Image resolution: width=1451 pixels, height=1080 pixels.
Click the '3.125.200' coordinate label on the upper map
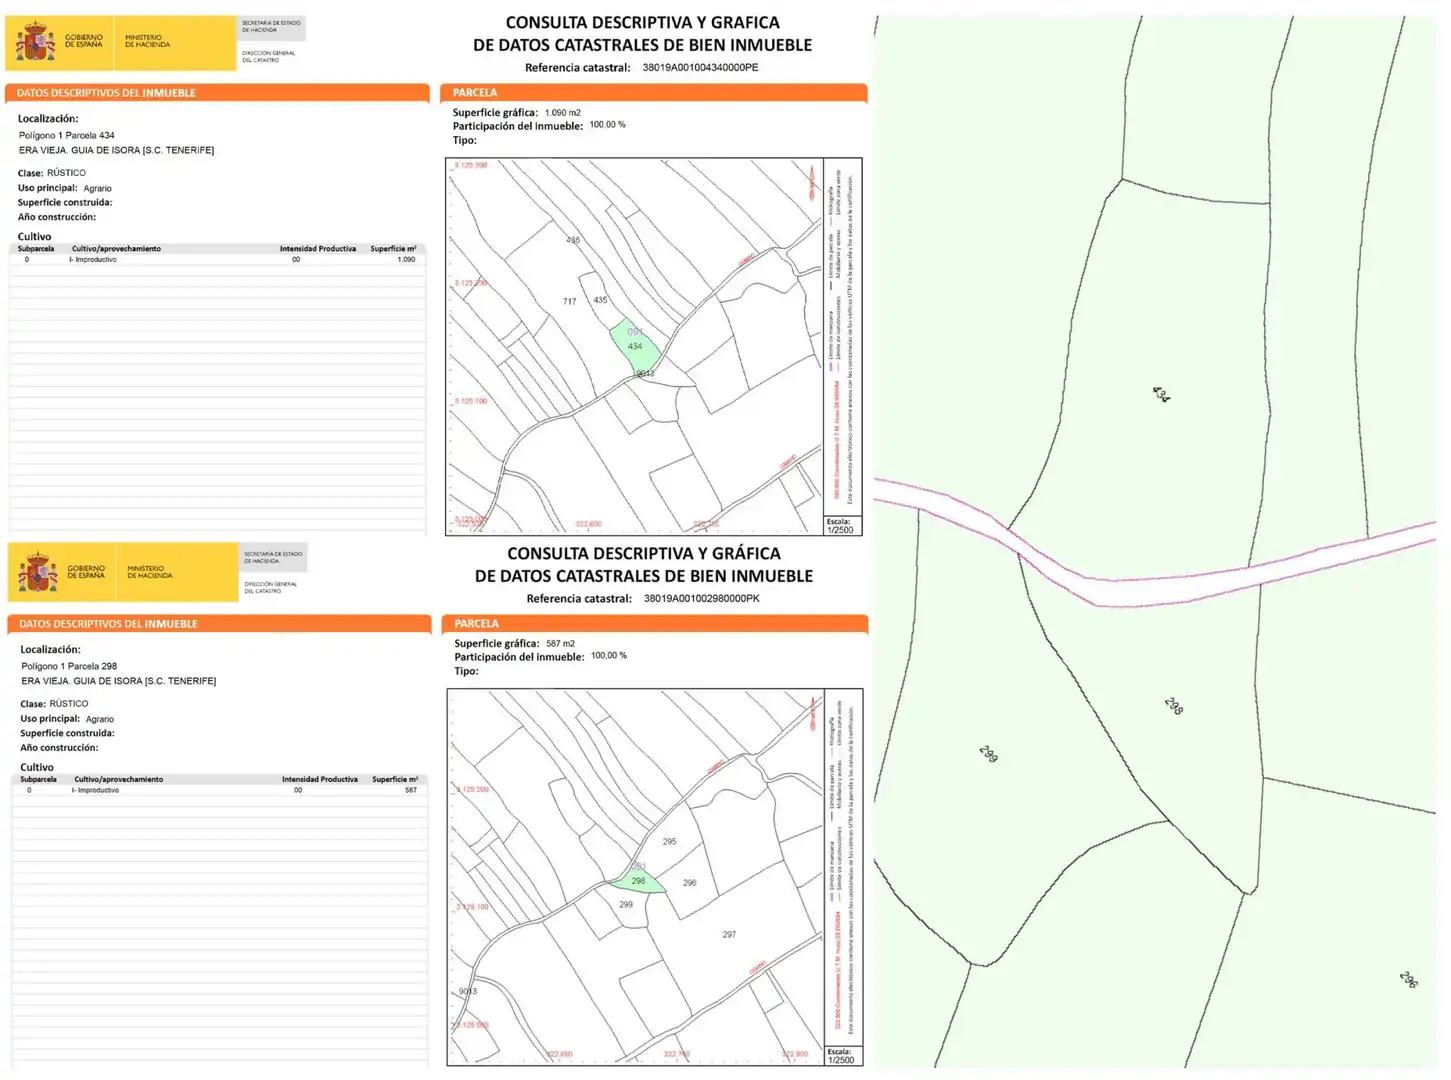pos(471,283)
